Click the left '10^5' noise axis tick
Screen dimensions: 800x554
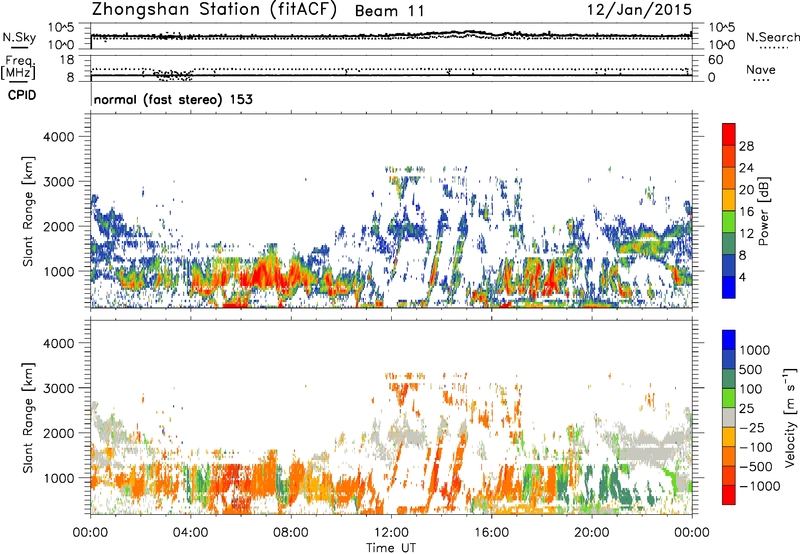tap(61, 28)
